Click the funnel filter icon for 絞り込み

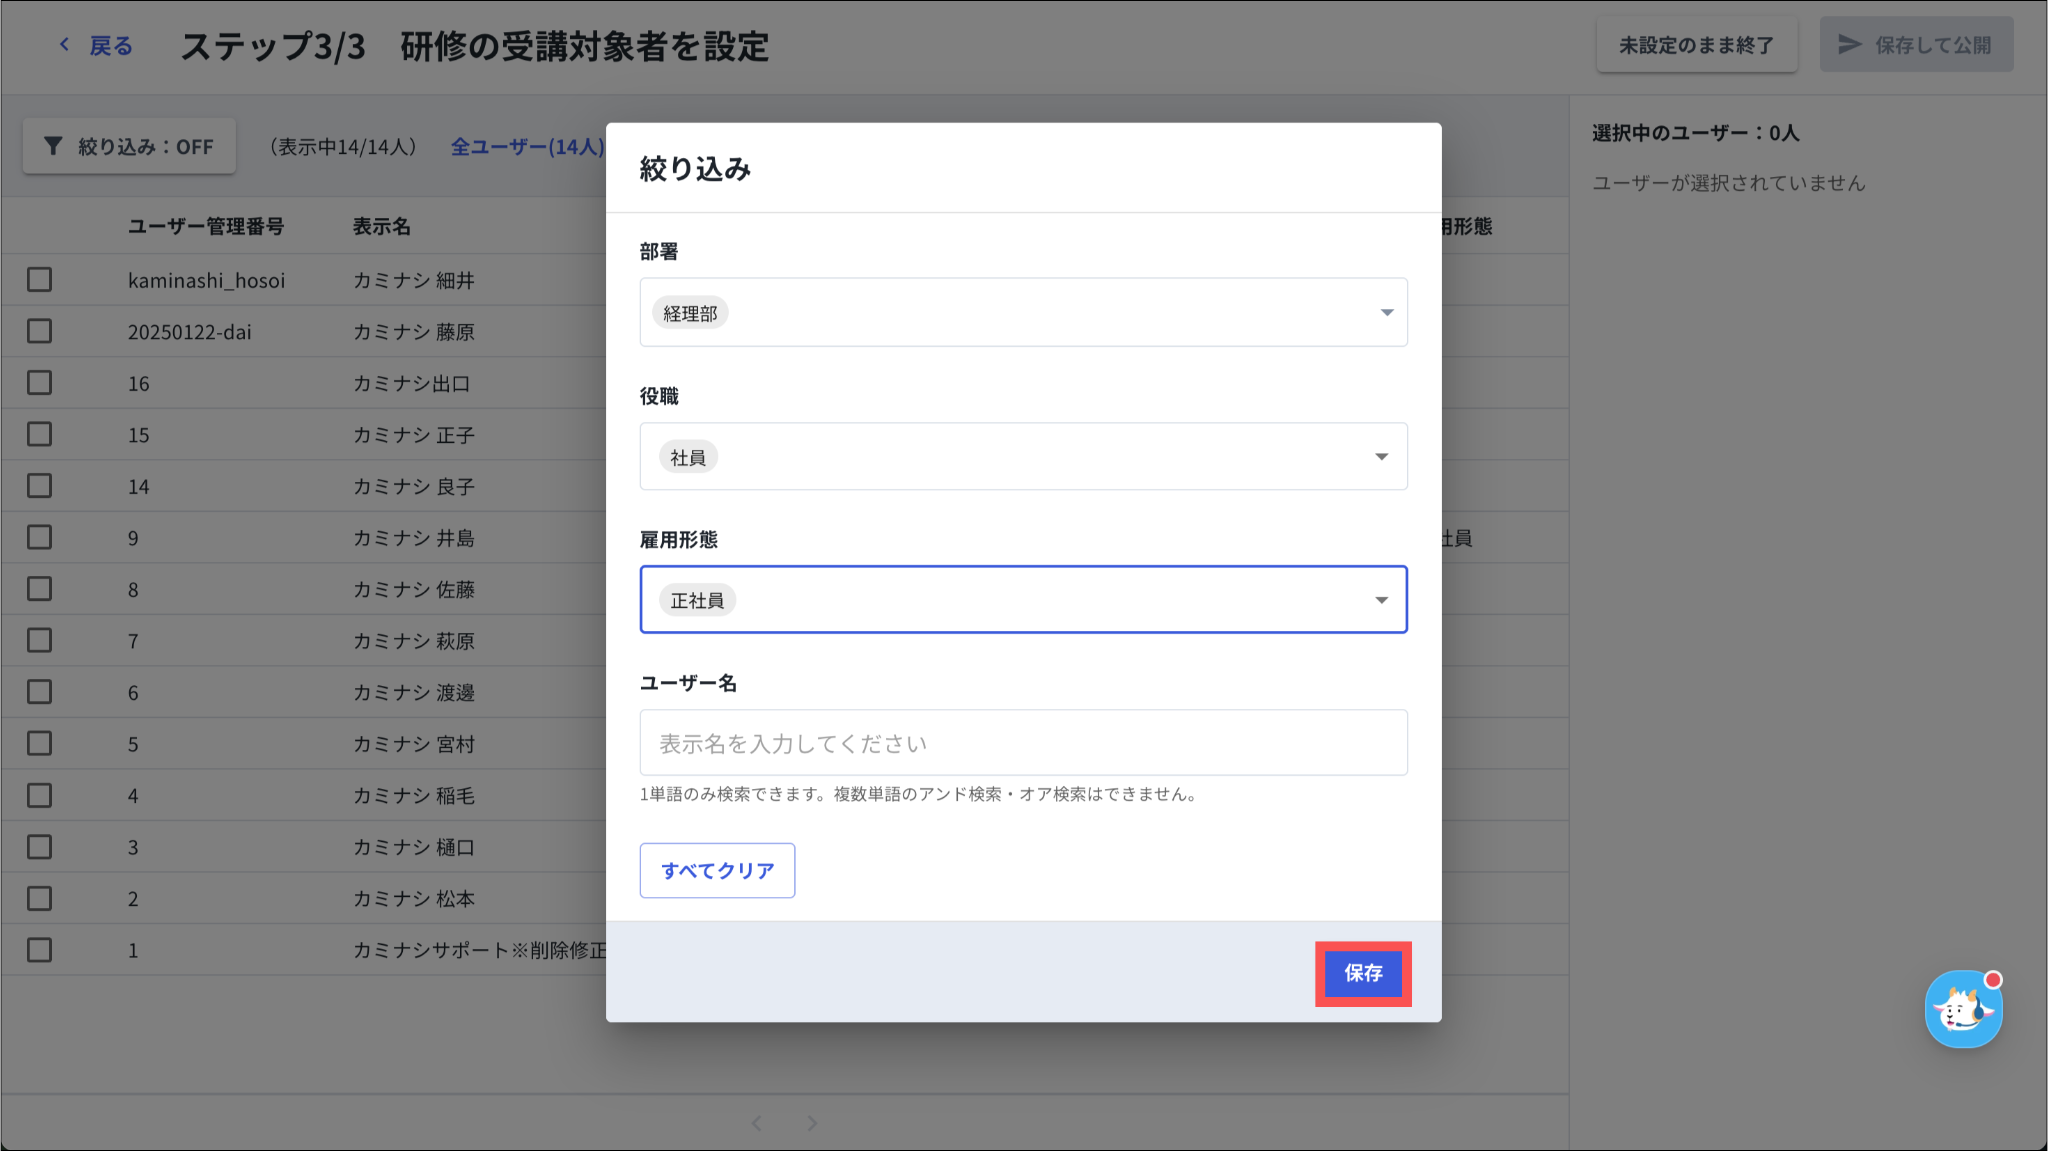[54, 147]
